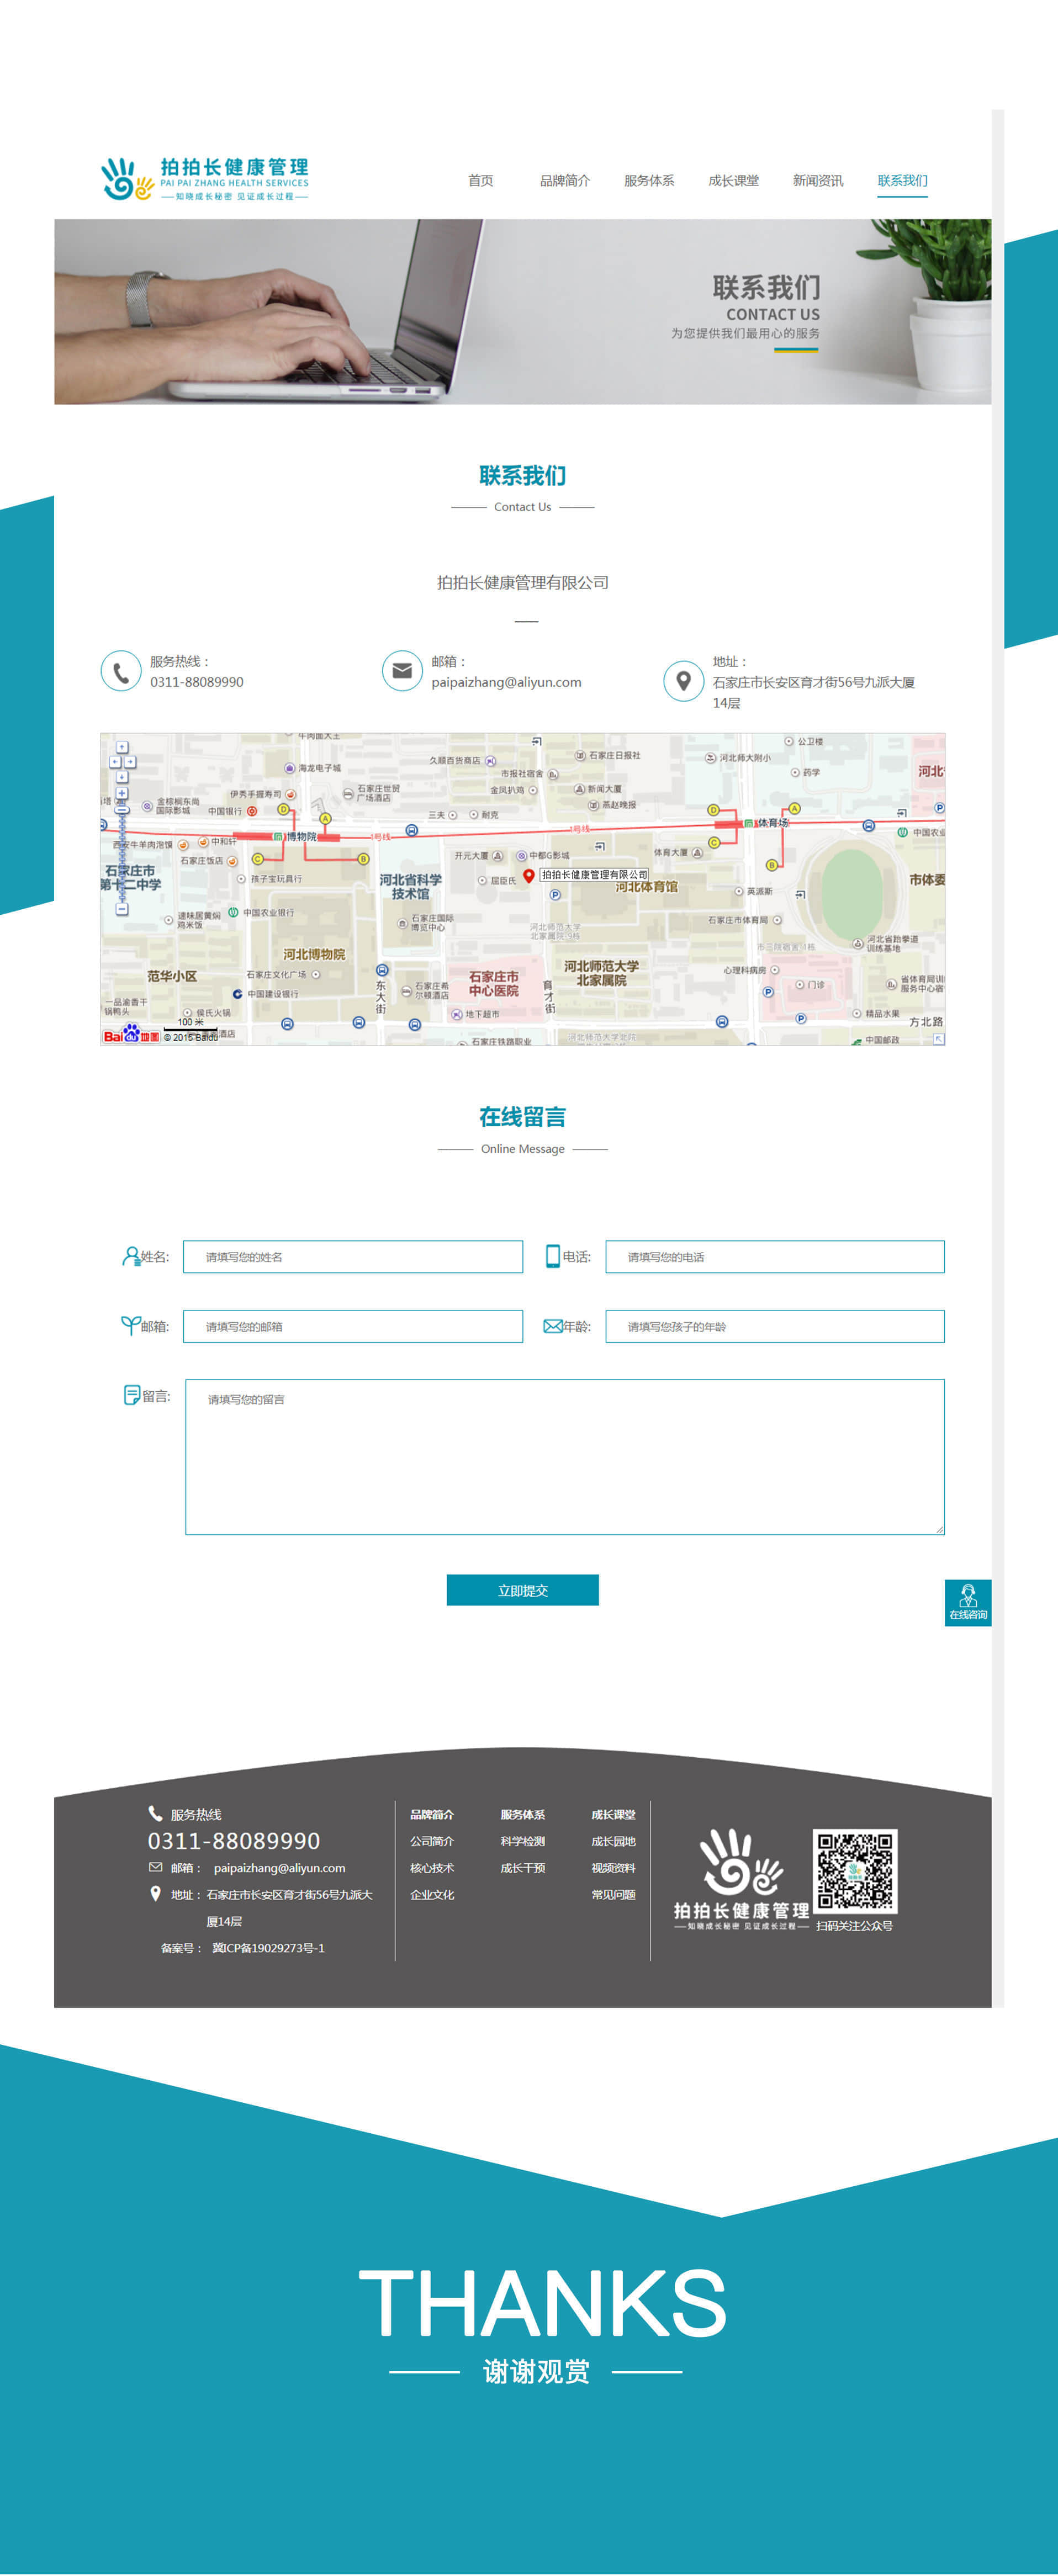
Task: Click the red location pin on the map
Action: [x=529, y=876]
